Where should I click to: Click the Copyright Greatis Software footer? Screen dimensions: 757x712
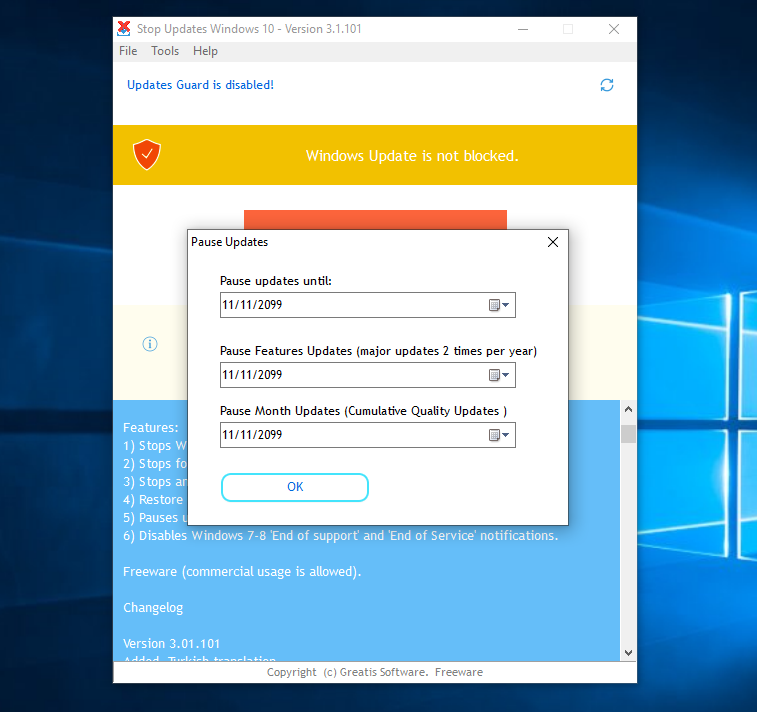[375, 672]
